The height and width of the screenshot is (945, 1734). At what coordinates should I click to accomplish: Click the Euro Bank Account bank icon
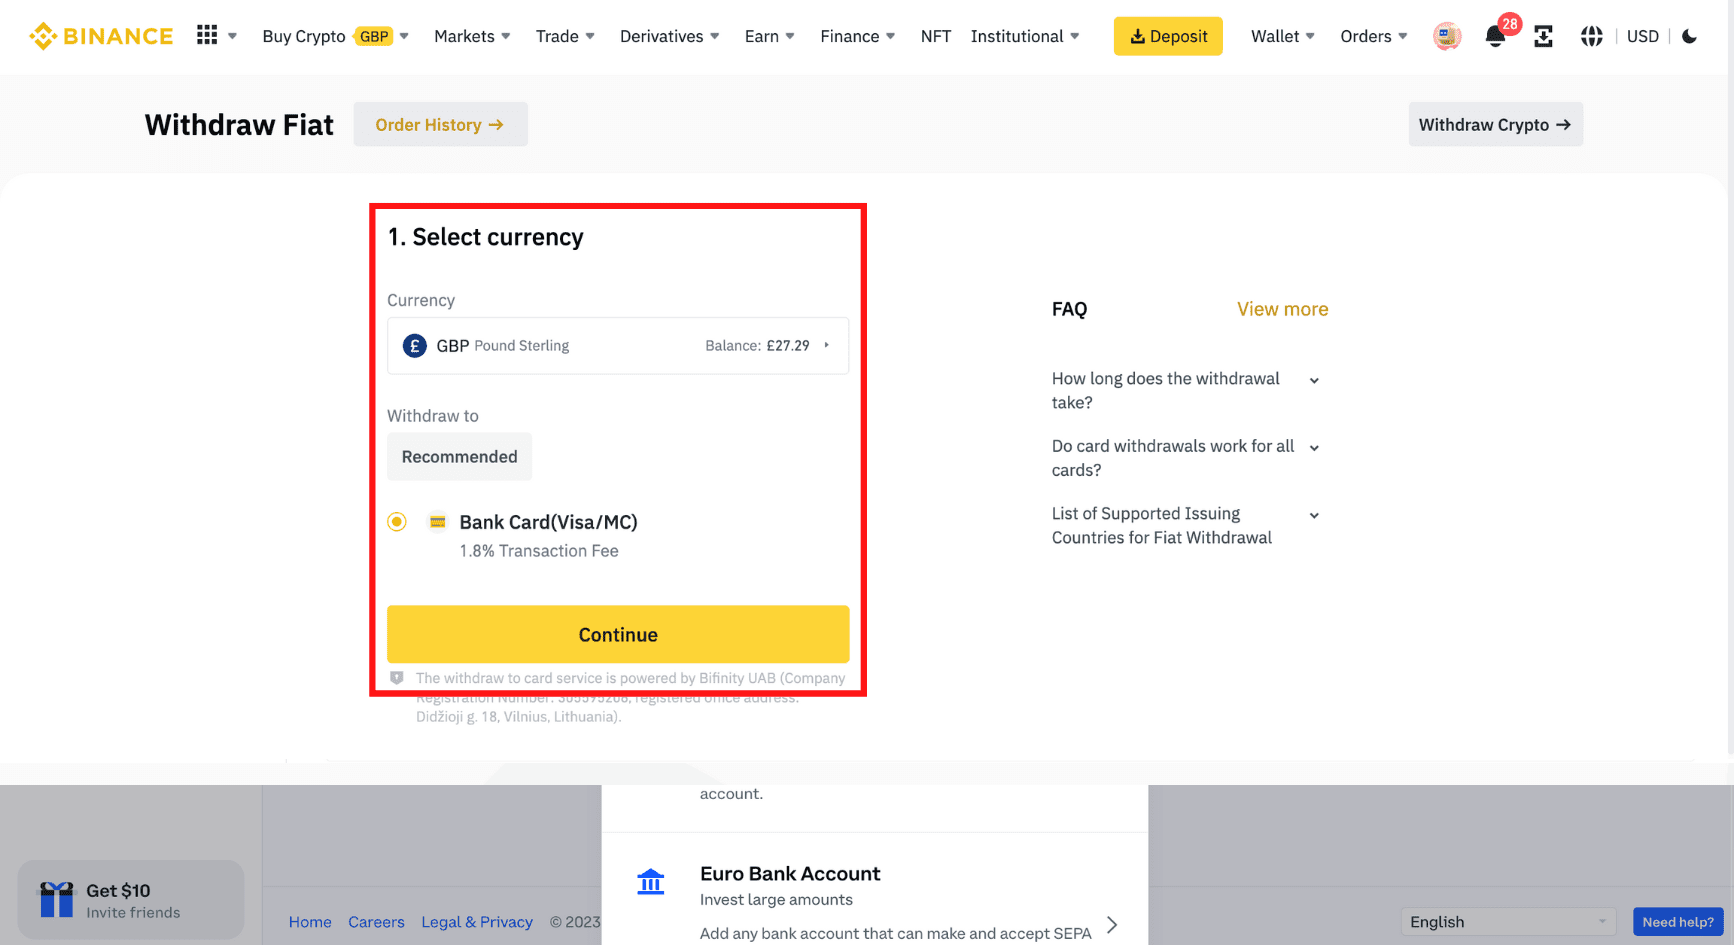point(651,882)
